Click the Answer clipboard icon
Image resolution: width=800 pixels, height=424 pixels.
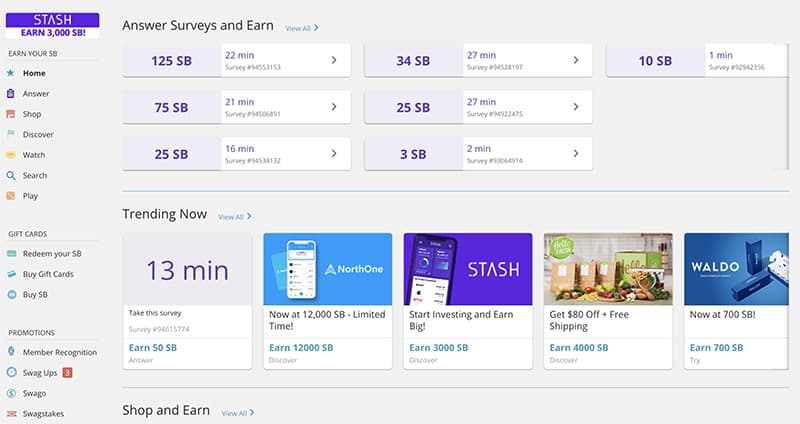10,93
